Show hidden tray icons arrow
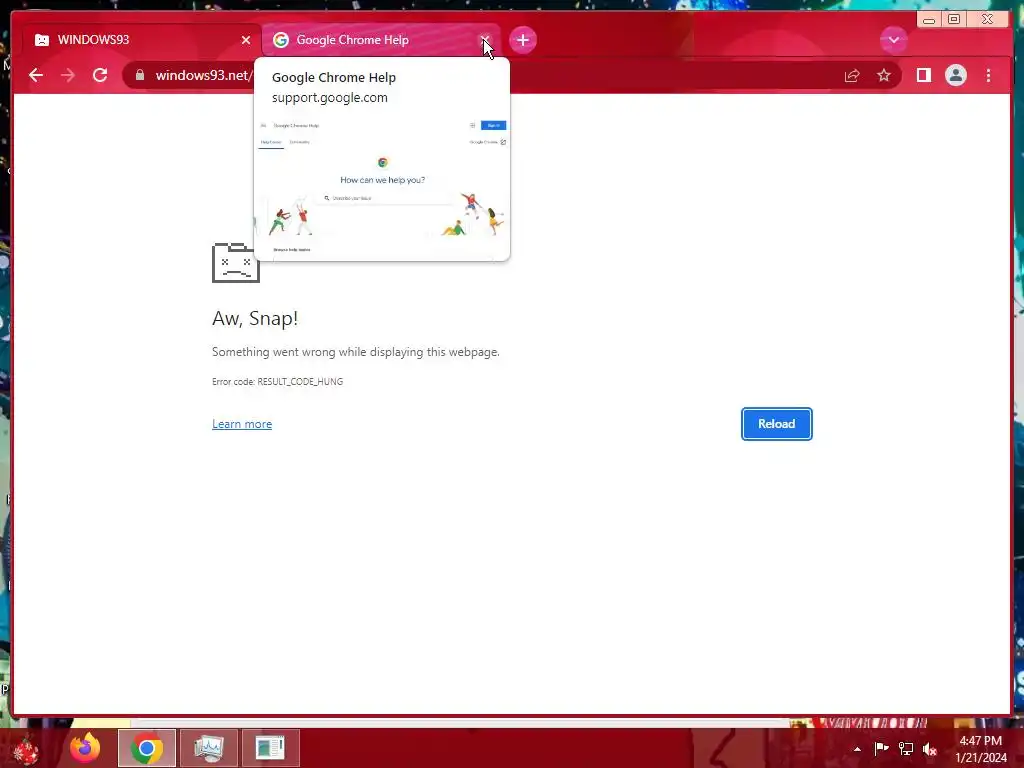Screen dimensions: 1024x768 tap(857, 749)
